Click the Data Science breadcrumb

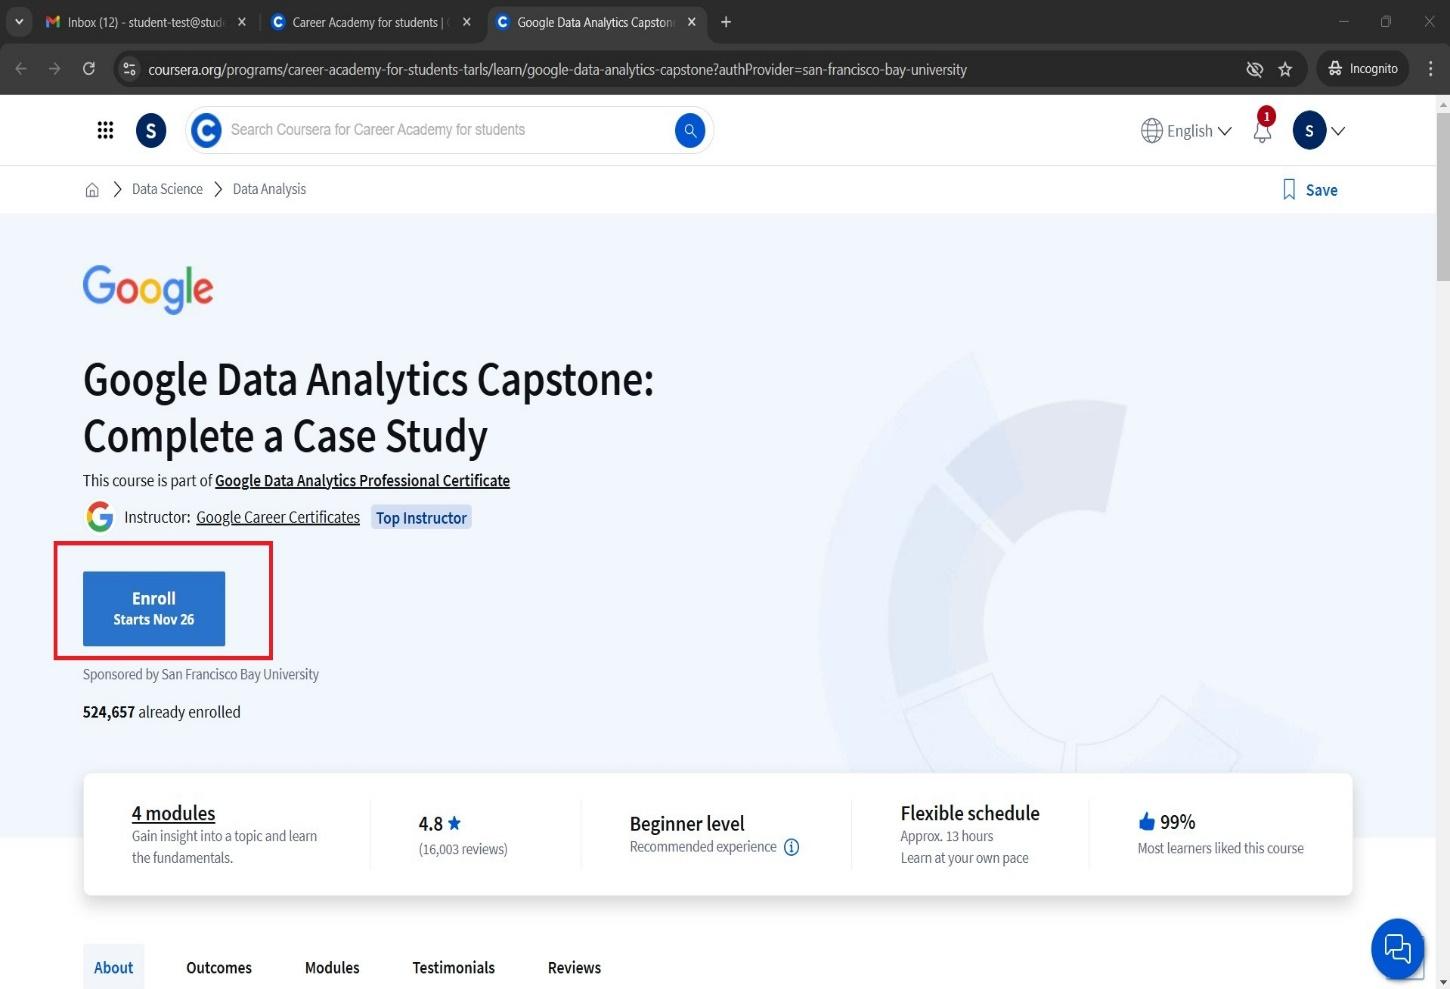[167, 189]
